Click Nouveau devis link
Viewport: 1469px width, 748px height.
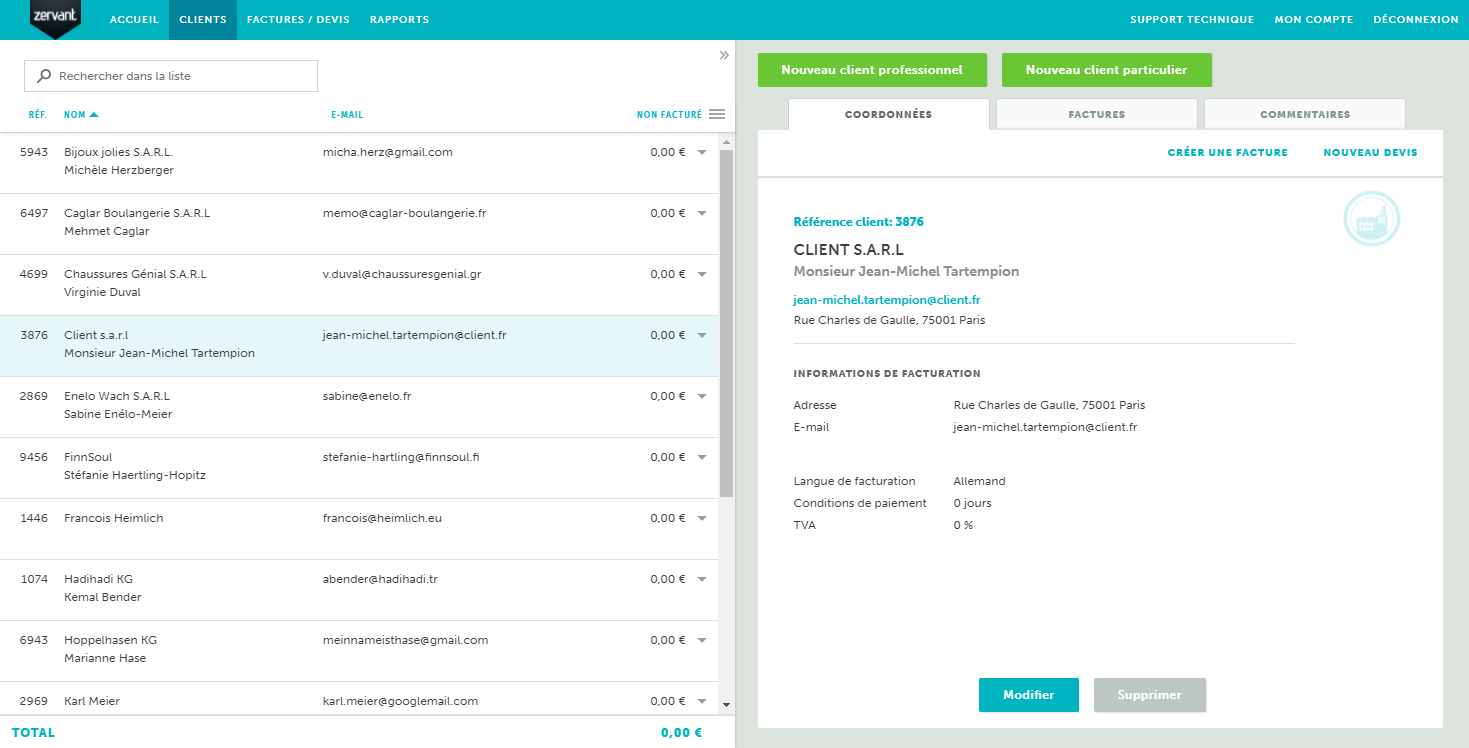click(1370, 153)
